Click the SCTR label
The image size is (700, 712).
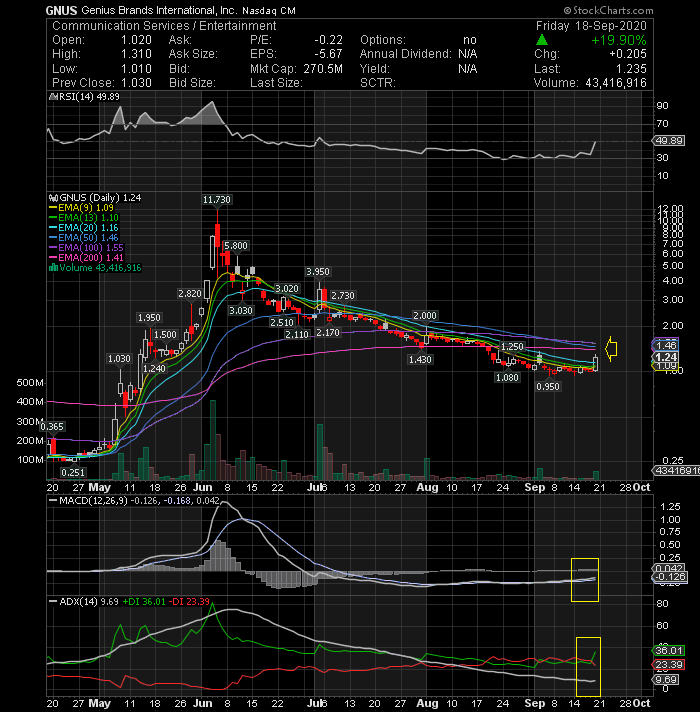tap(378, 83)
